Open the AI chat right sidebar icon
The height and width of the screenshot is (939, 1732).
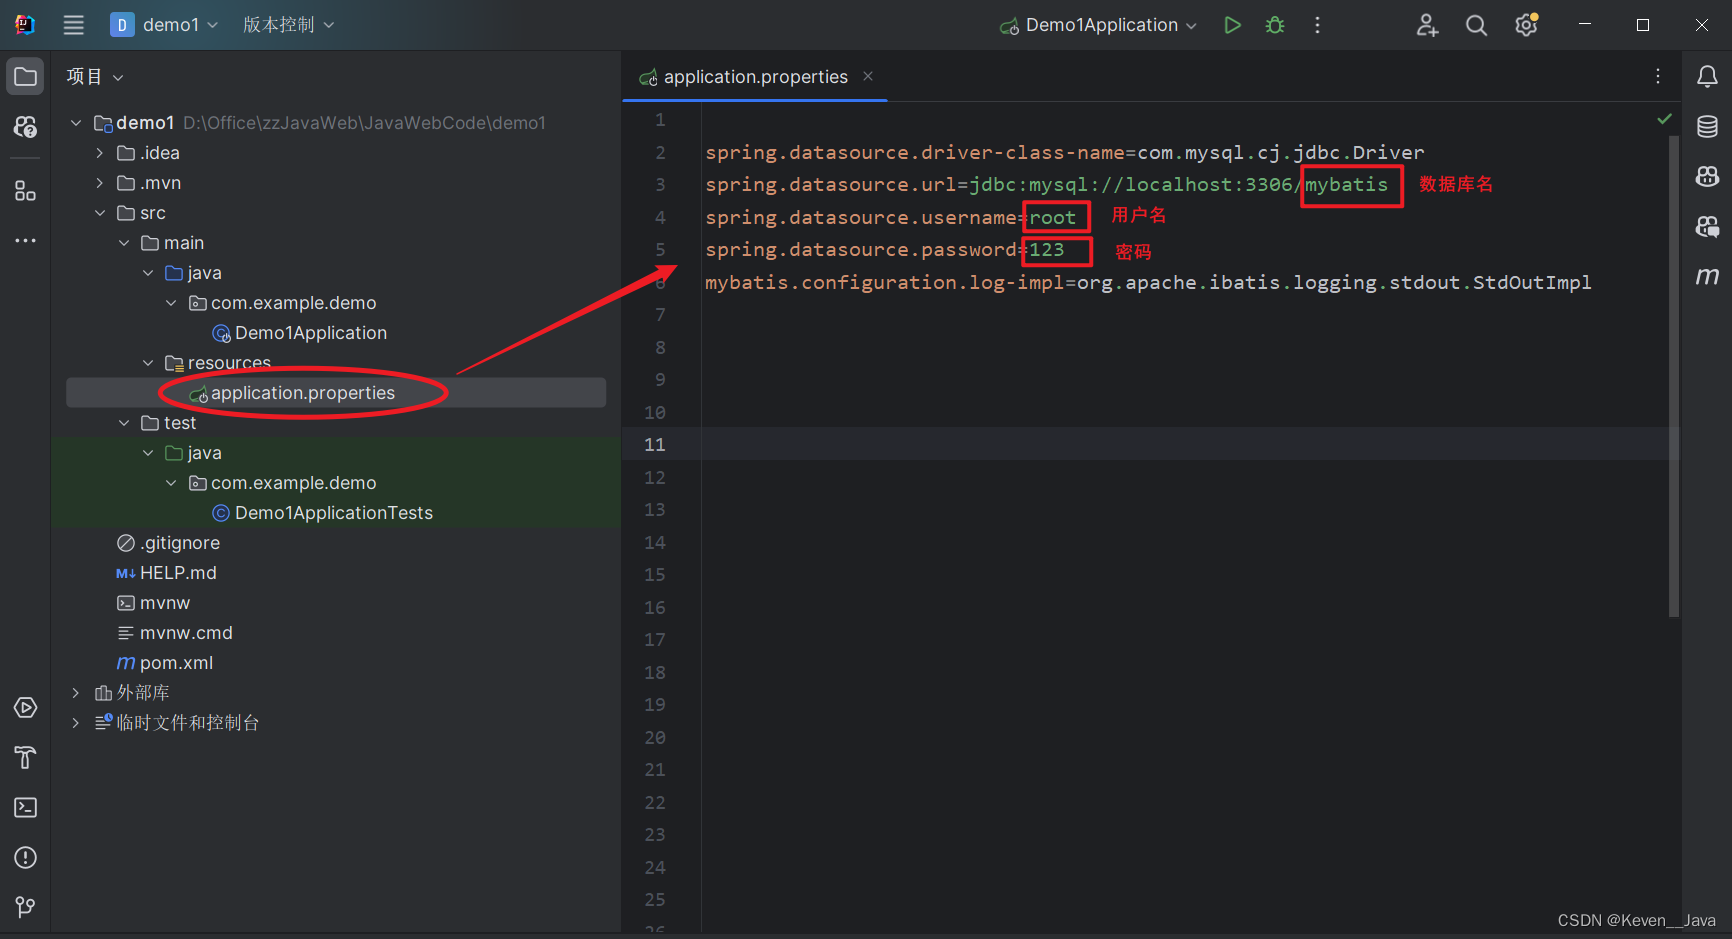[1708, 227]
